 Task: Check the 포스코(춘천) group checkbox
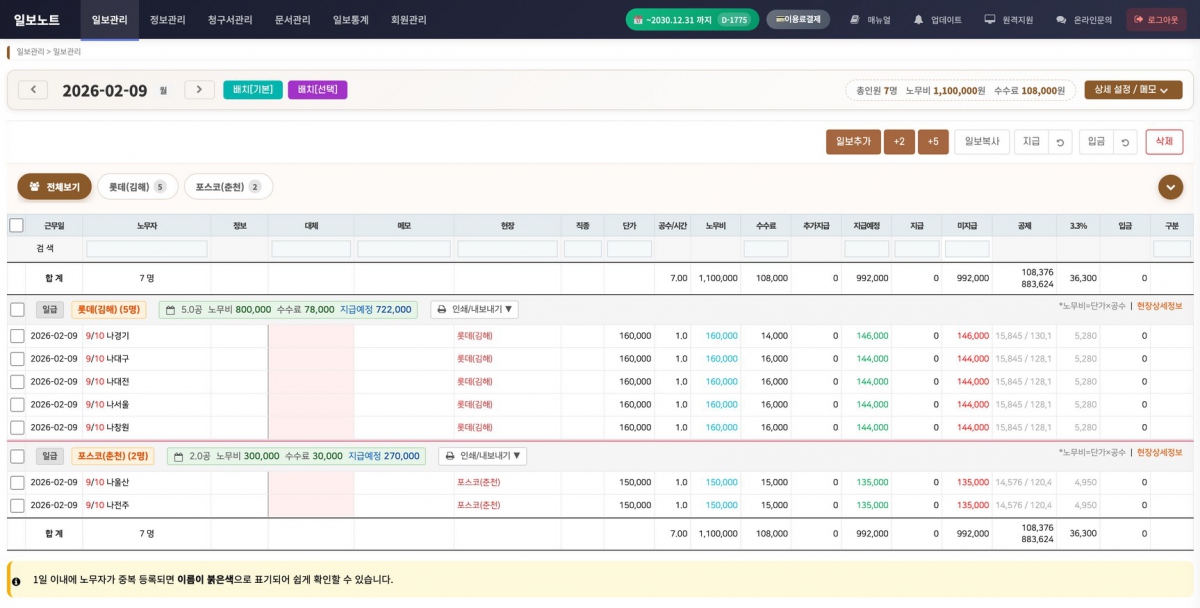pos(17,456)
